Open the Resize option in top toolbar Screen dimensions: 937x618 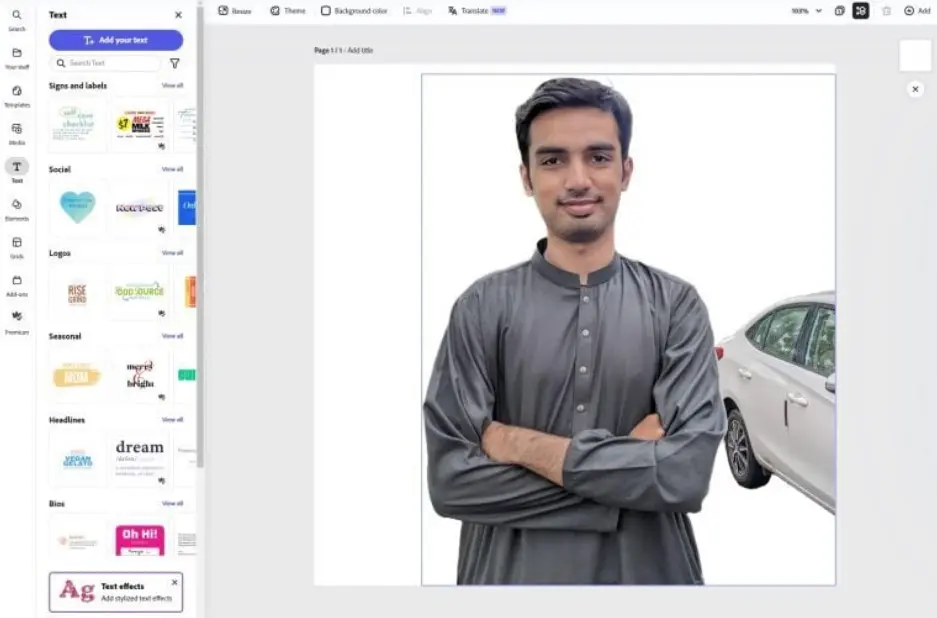point(235,11)
